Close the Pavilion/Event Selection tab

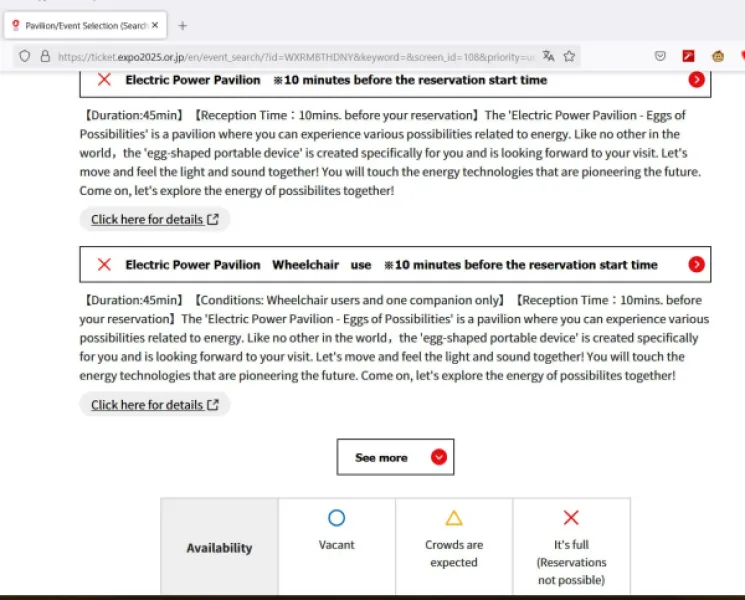pyautogui.click(x=155, y=25)
